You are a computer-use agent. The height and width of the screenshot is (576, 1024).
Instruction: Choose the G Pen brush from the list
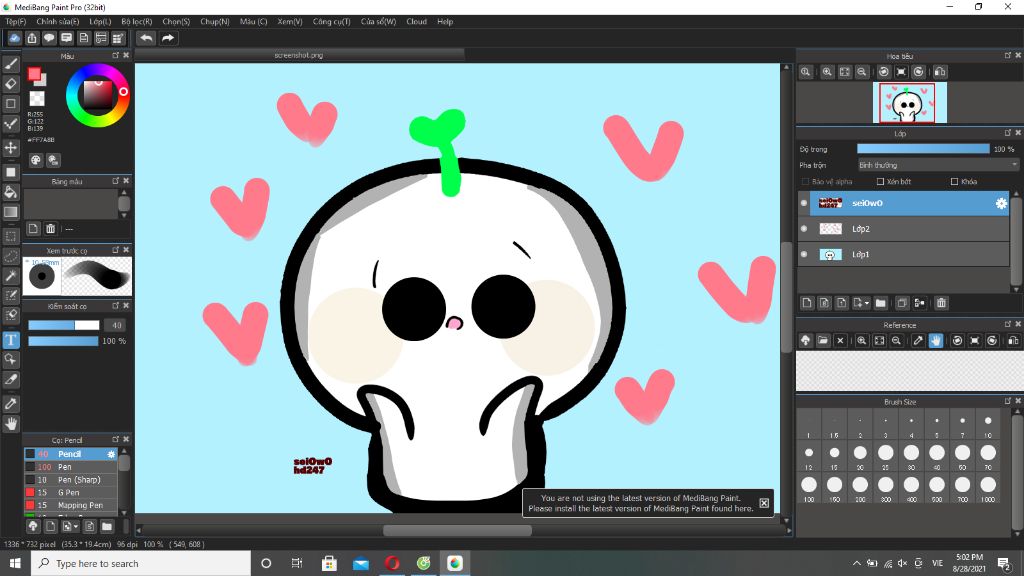coord(69,493)
